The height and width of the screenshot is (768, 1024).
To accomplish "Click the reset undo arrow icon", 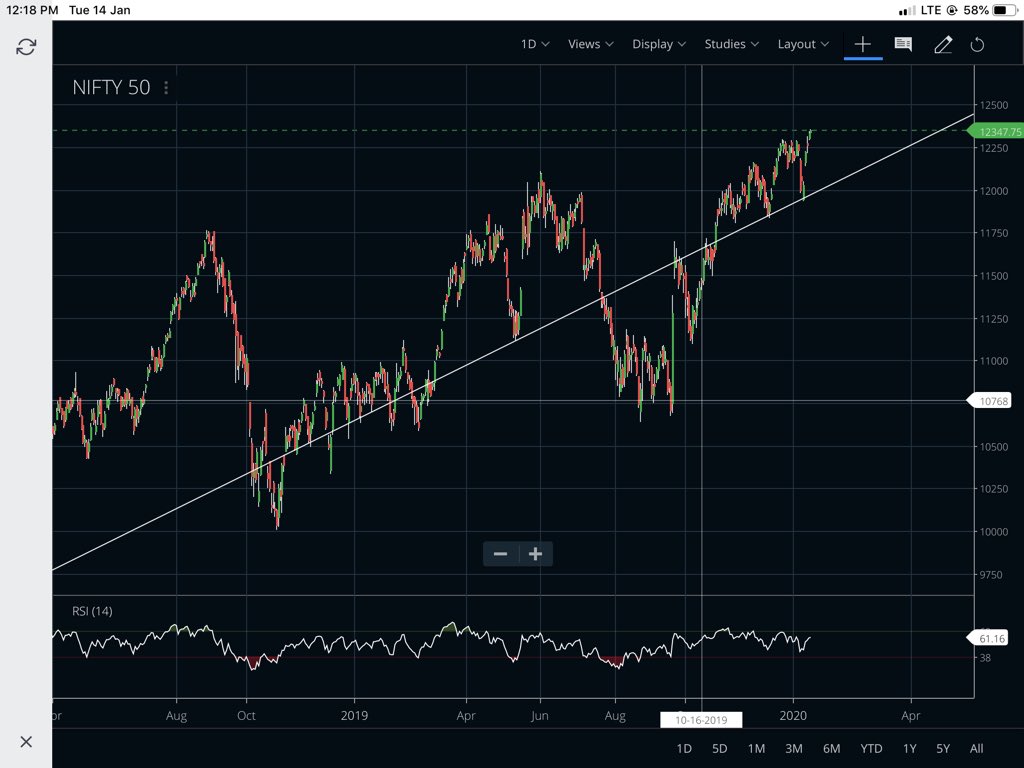I will point(977,44).
